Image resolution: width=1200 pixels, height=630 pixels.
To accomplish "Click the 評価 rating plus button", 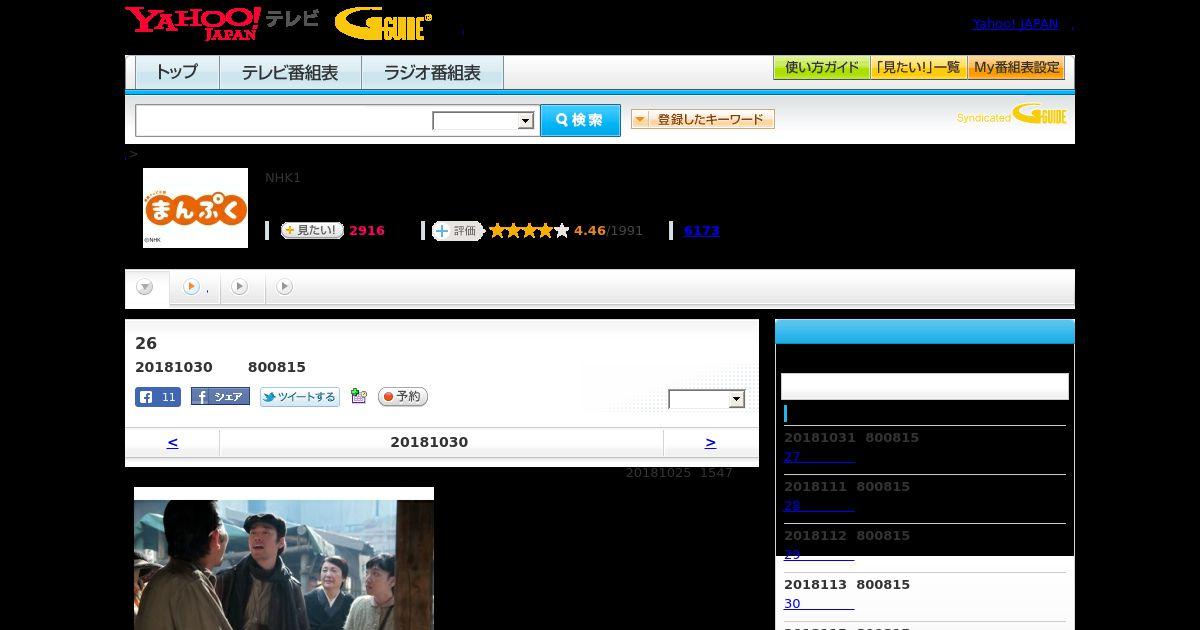I will [458, 230].
